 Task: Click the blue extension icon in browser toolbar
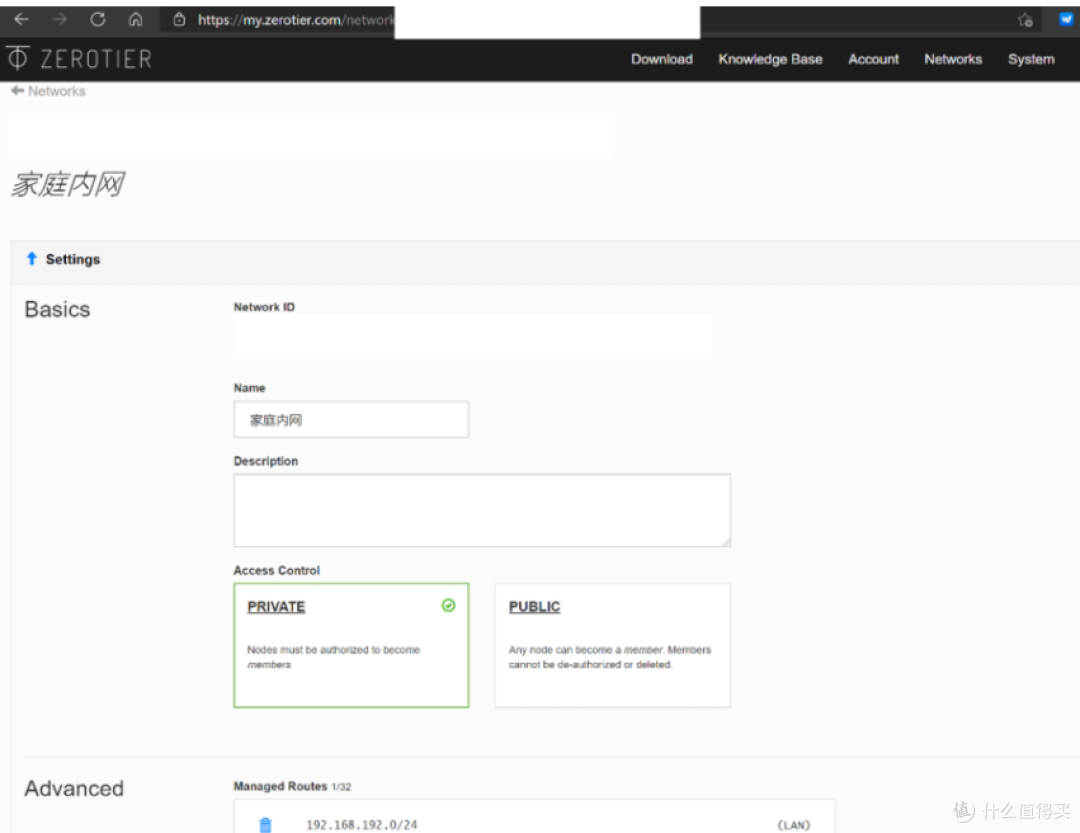click(x=1066, y=19)
